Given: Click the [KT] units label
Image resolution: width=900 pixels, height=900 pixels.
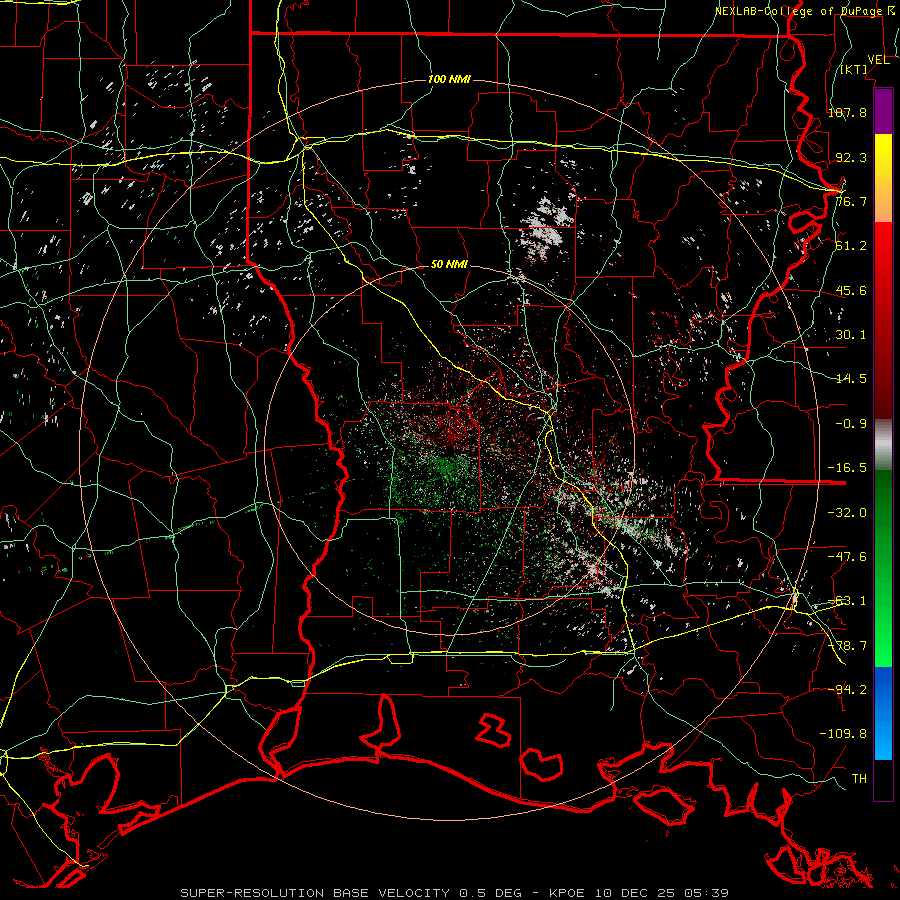Looking at the screenshot, I should [854, 69].
